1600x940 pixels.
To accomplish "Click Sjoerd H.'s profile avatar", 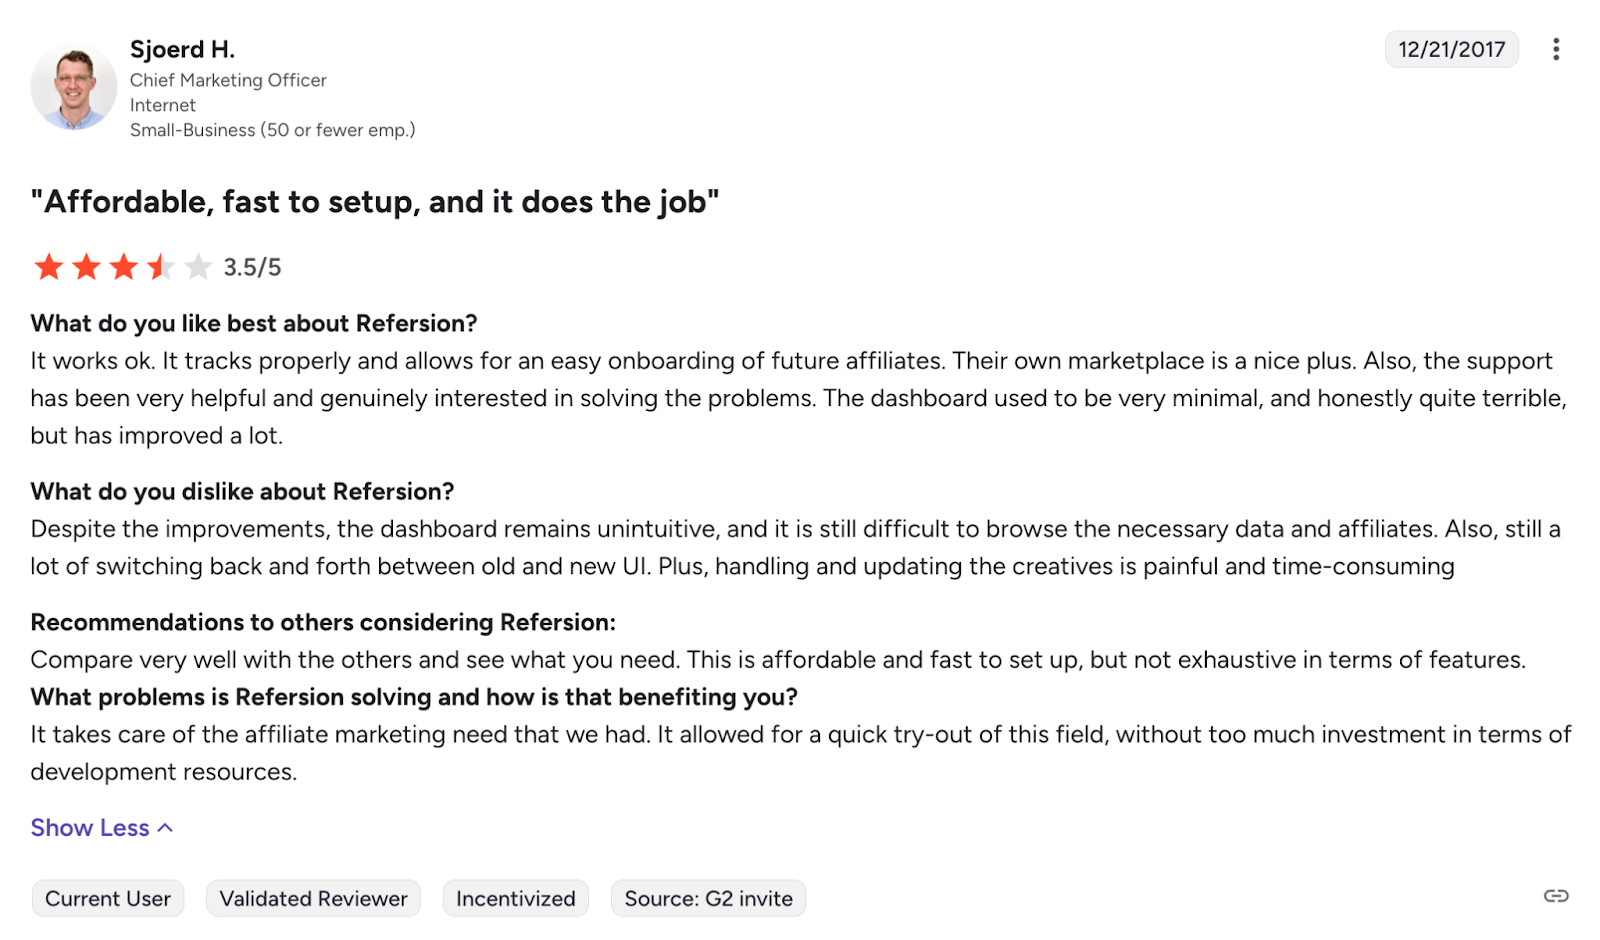I will [x=74, y=88].
